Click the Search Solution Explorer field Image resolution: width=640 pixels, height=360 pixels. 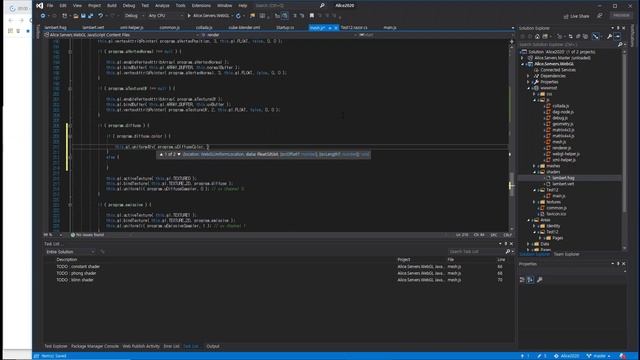click(x=568, y=44)
